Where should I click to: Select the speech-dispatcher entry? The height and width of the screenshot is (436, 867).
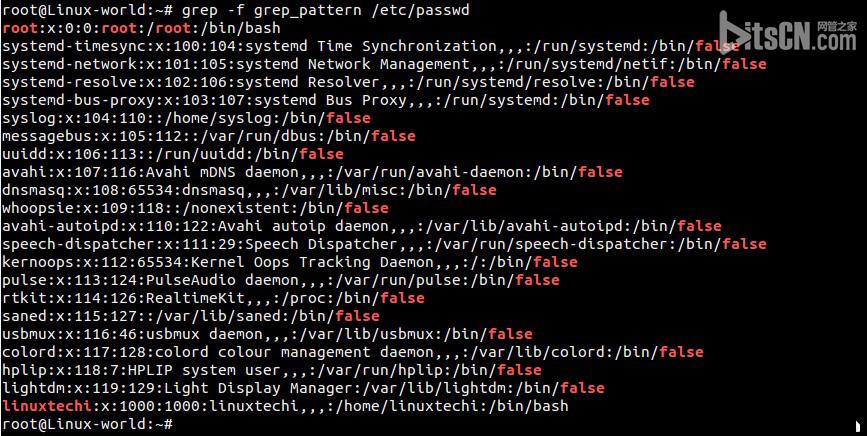[x=384, y=244]
